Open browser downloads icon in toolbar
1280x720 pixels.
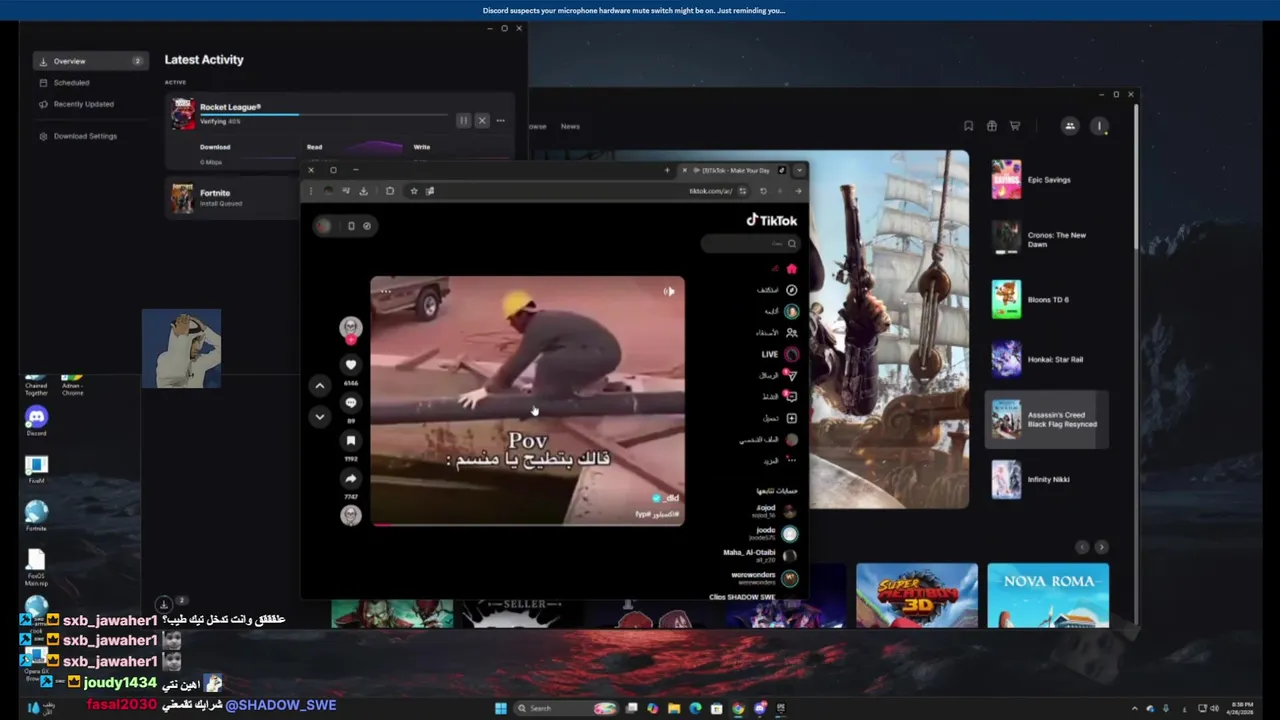[363, 191]
